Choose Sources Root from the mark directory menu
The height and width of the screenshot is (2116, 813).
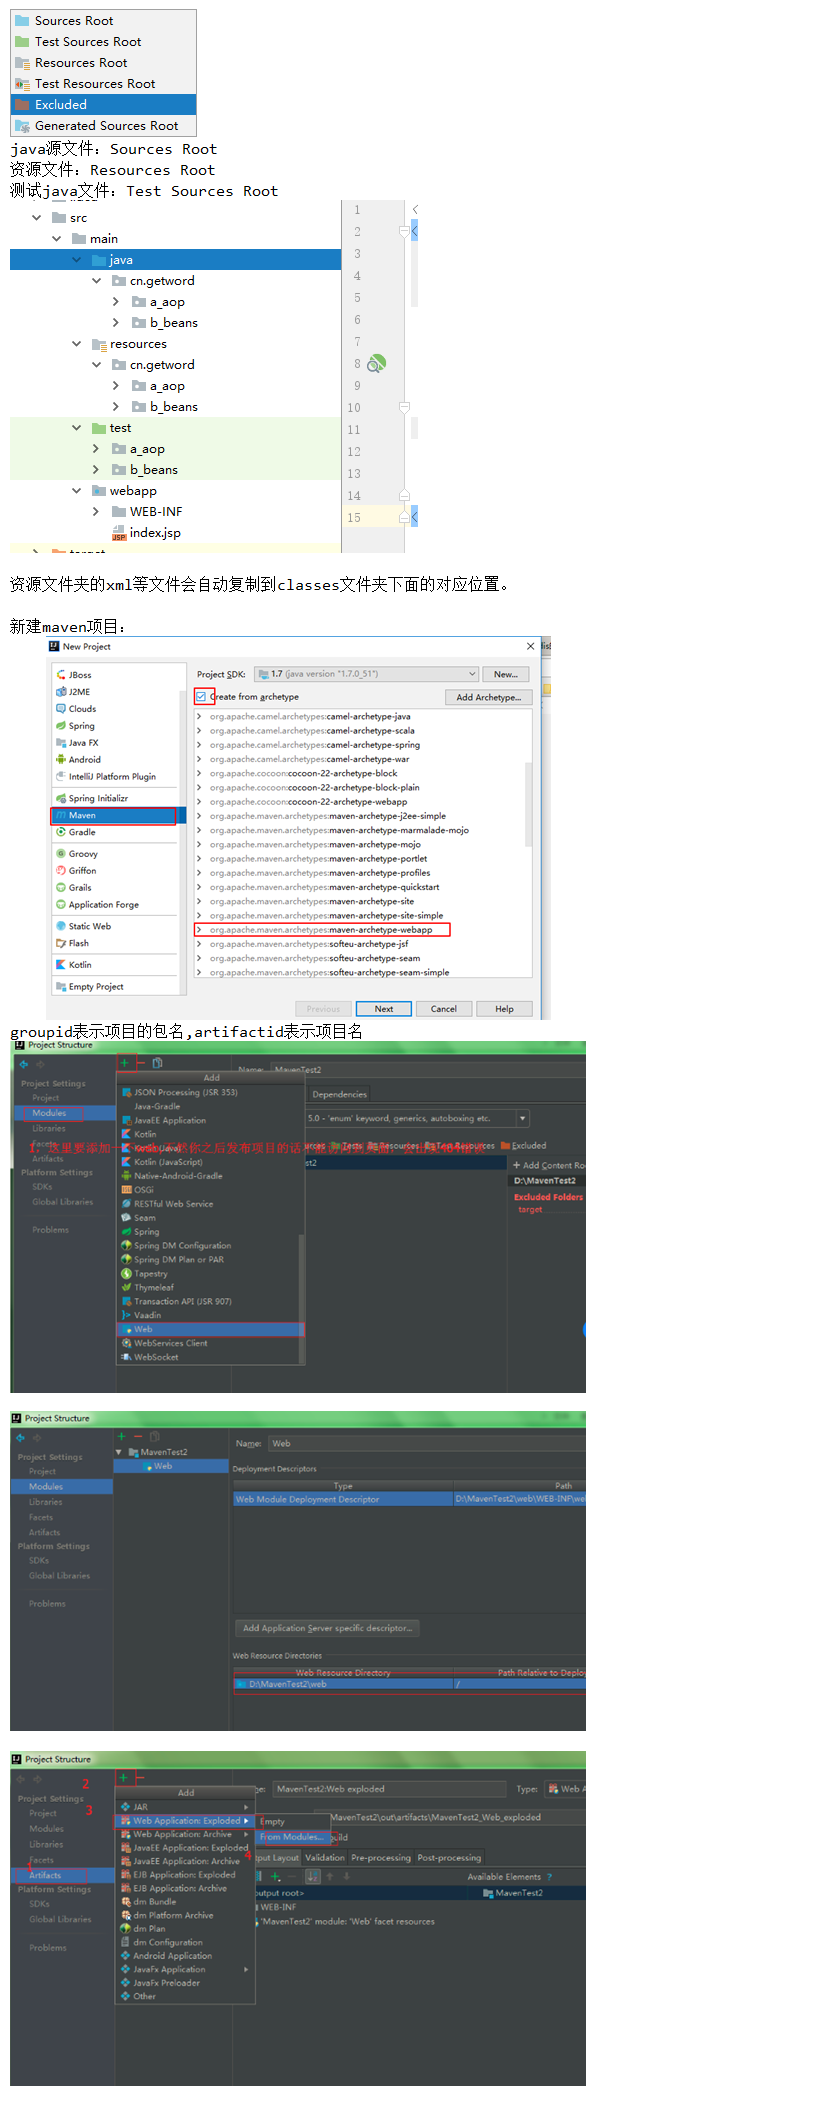[104, 21]
